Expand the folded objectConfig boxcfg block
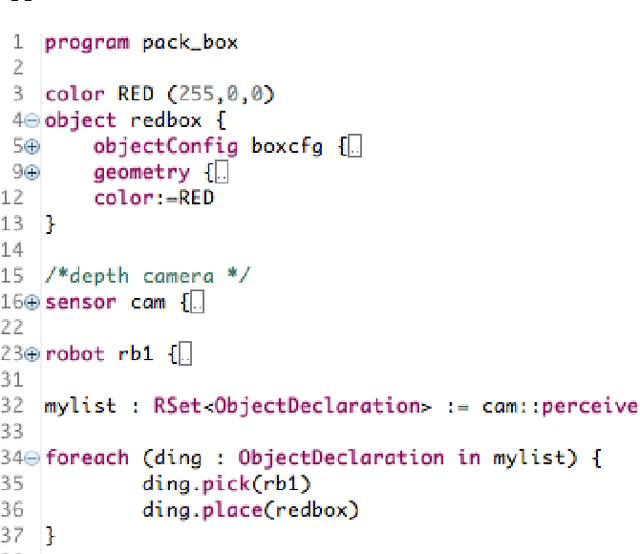The width and height of the screenshot is (640, 554). pos(32,146)
